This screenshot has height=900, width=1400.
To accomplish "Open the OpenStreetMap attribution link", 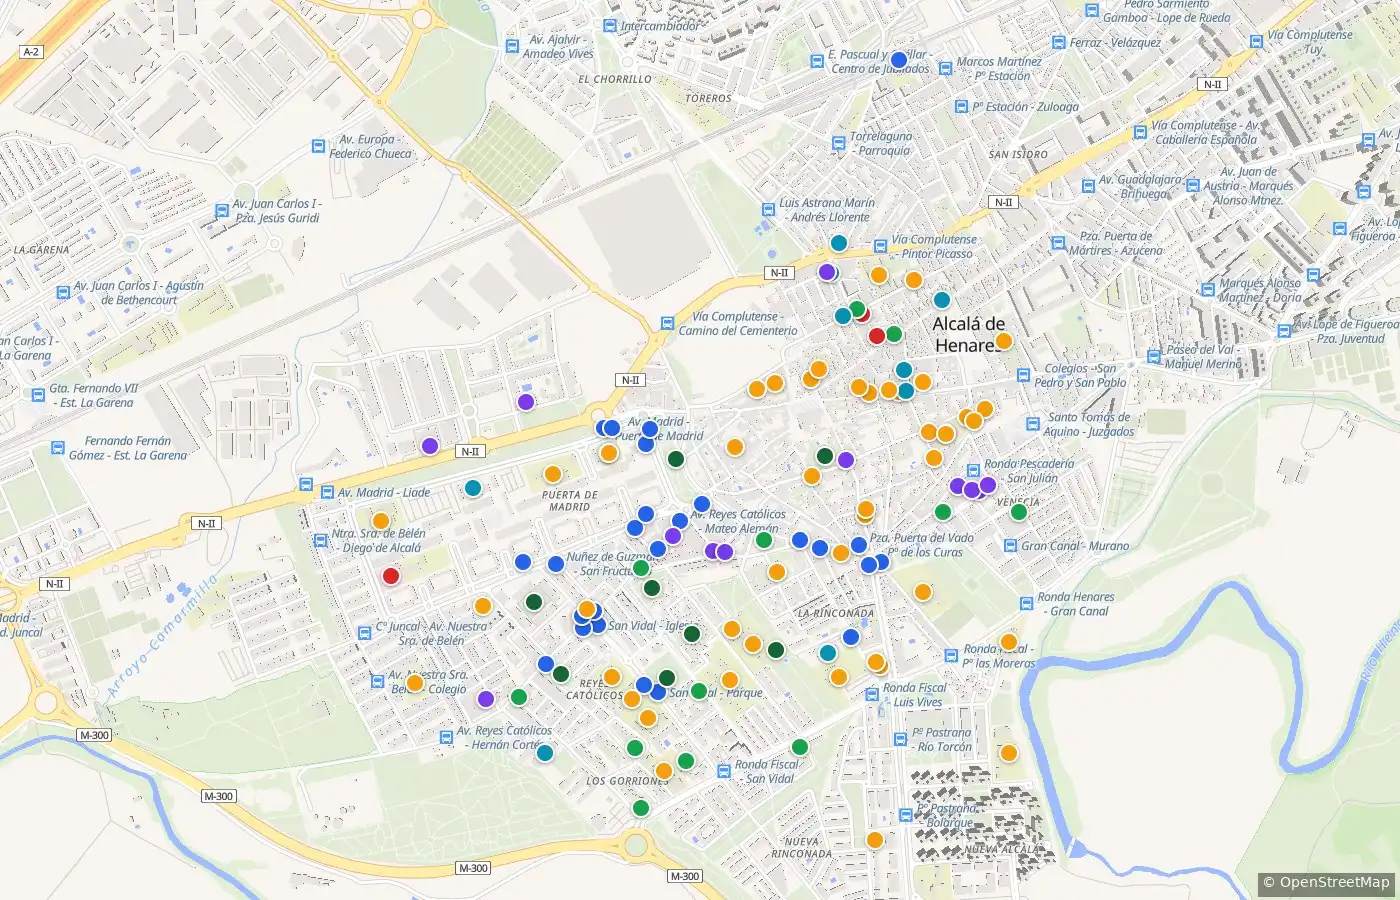I will (1326, 882).
